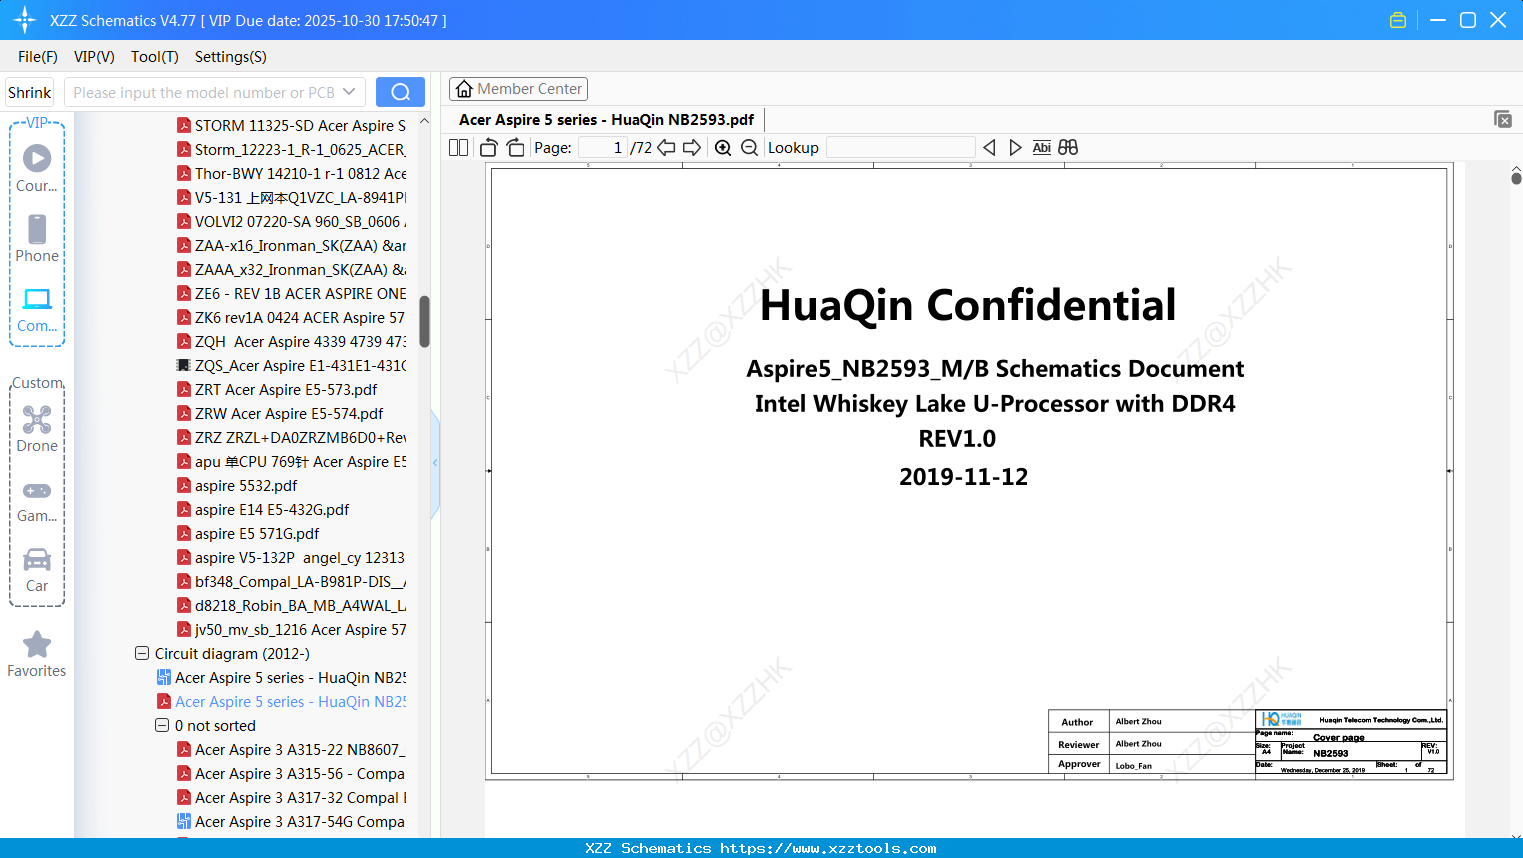Open Acer Aspire 3 A315-22 NB8607 file

click(x=291, y=750)
